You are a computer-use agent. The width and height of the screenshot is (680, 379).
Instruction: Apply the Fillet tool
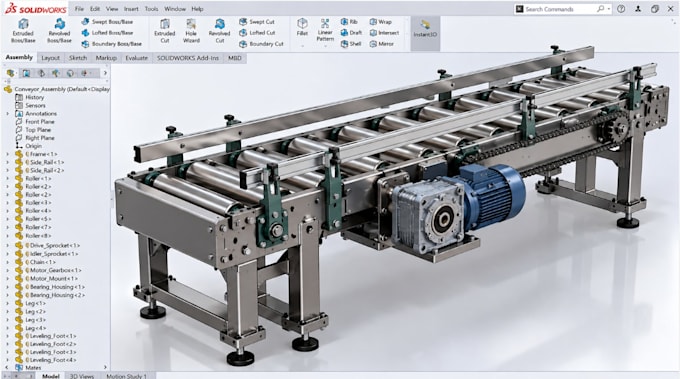click(x=302, y=27)
